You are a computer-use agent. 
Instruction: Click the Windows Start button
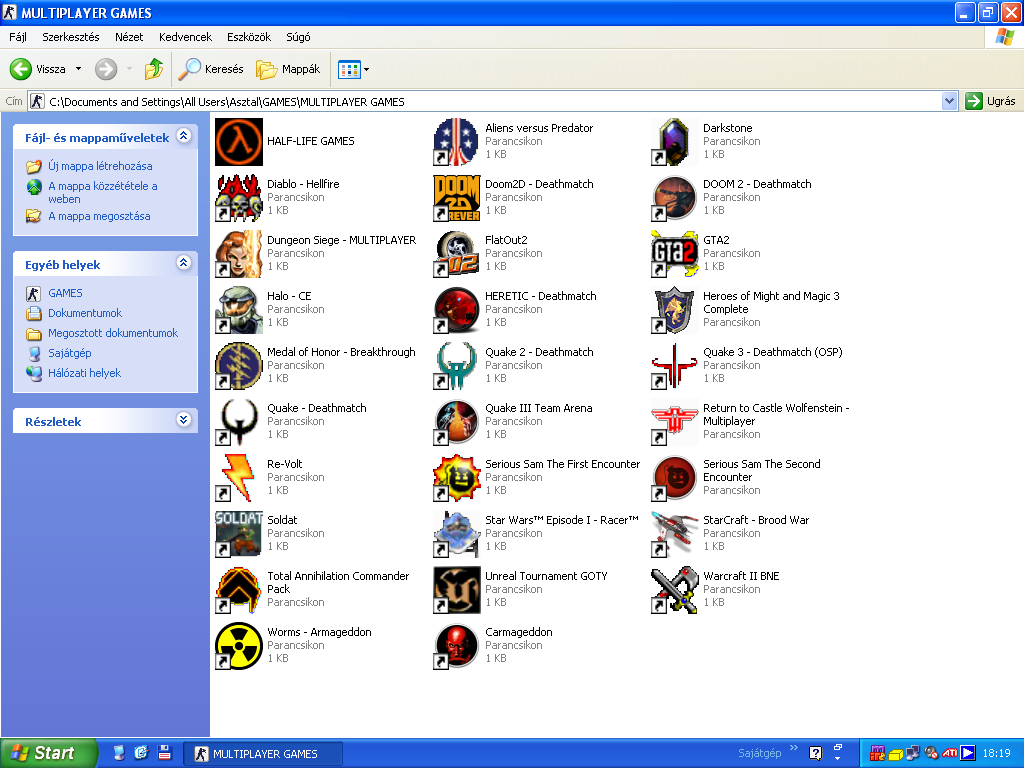click(49, 753)
